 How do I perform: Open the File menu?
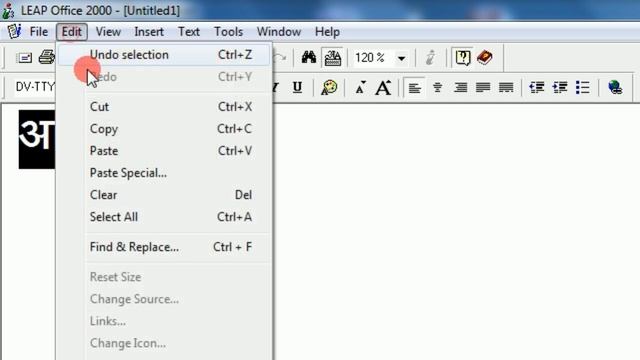click(38, 32)
